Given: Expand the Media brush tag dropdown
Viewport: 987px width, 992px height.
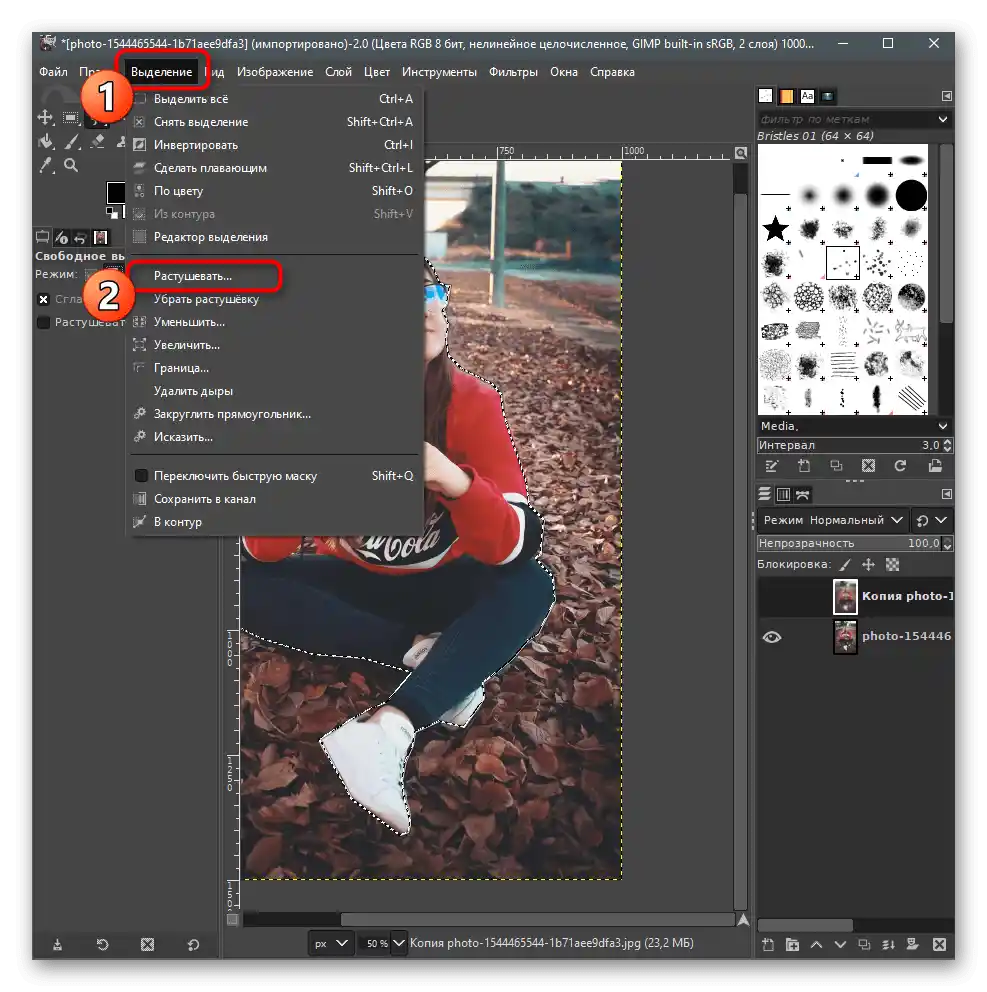Looking at the screenshot, I should click(943, 426).
